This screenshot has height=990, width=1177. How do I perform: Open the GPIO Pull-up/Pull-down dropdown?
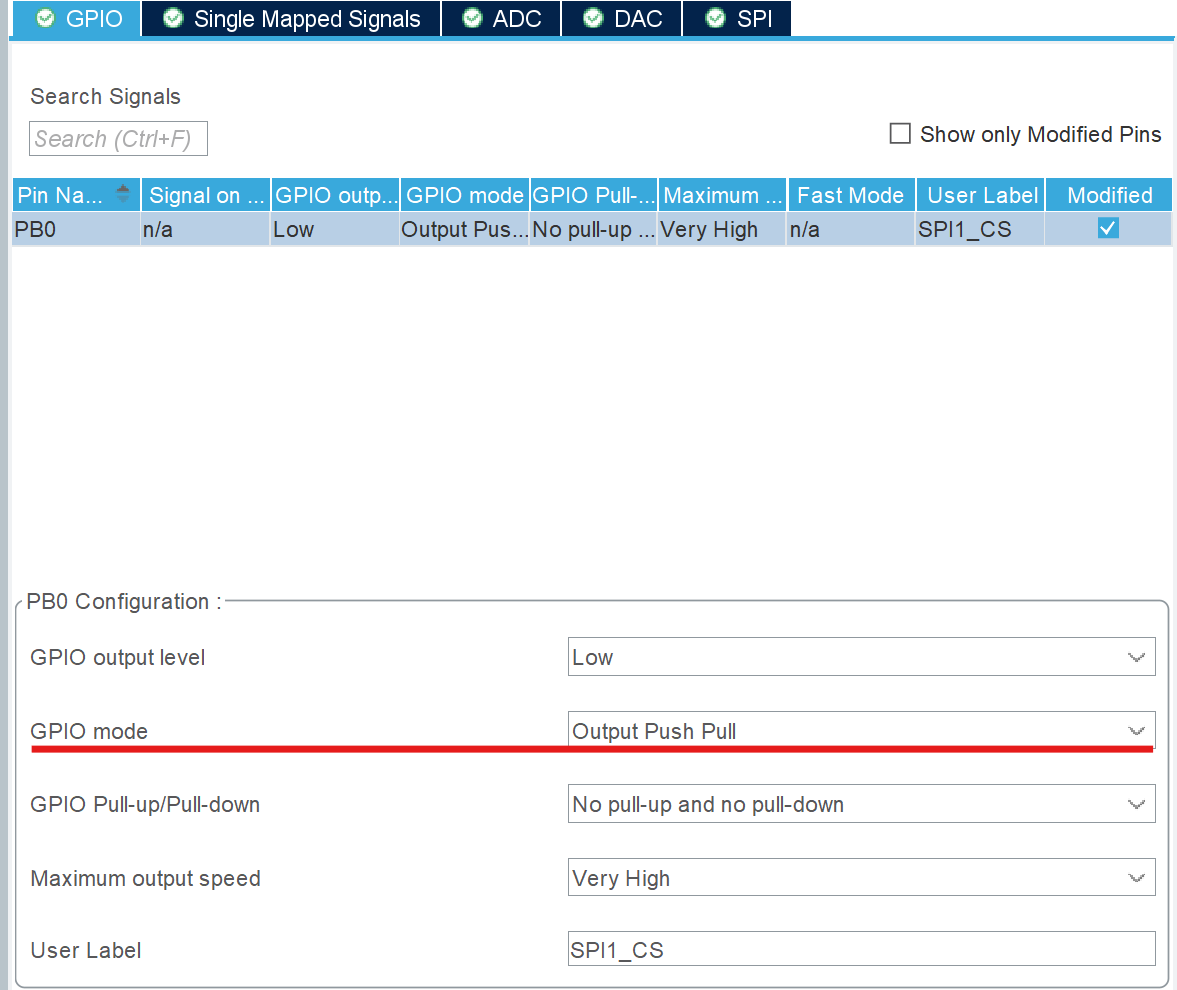861,804
